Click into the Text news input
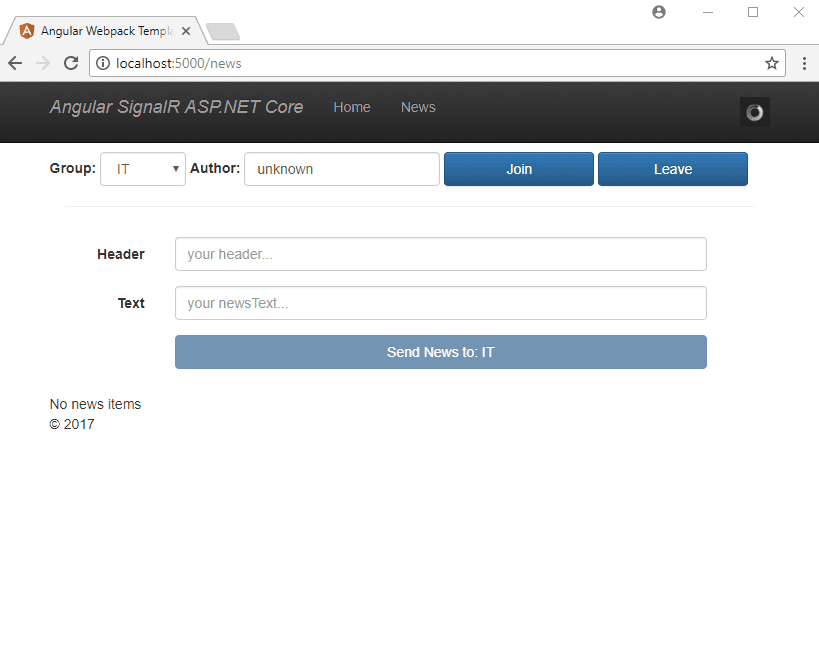The height and width of the screenshot is (651, 819). [x=440, y=303]
